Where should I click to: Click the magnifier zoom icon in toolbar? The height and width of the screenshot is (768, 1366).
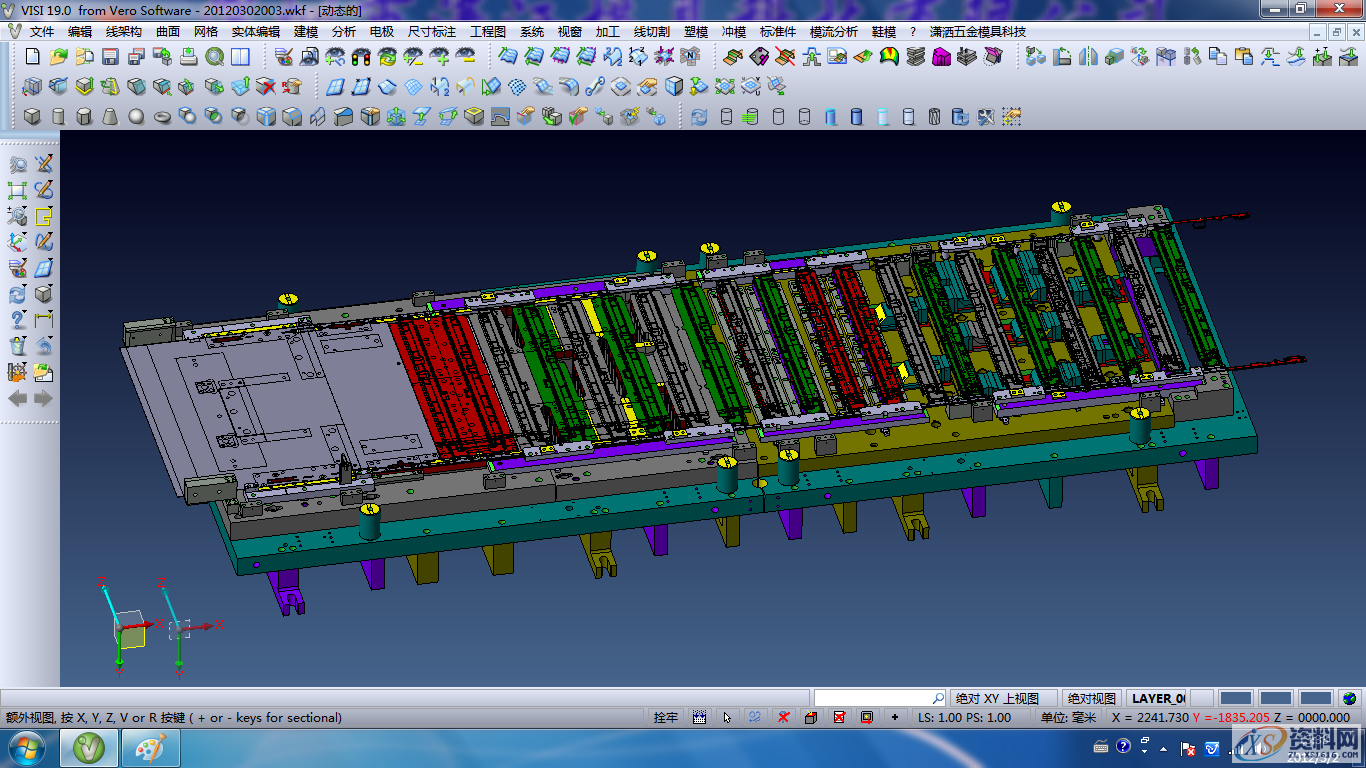(214, 56)
